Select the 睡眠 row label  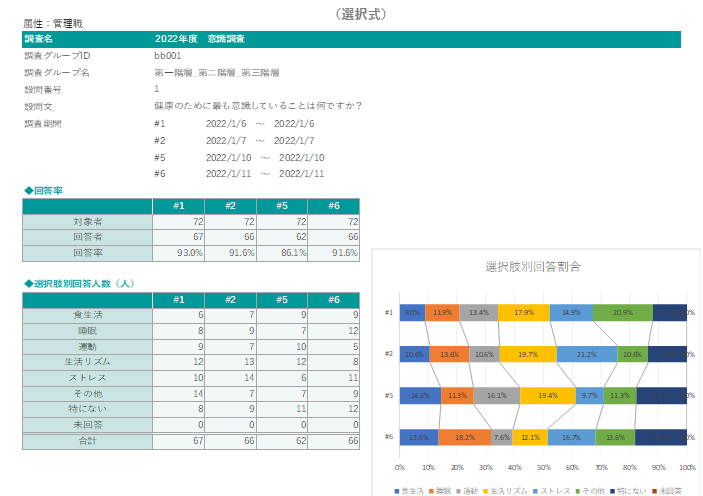coord(87,331)
